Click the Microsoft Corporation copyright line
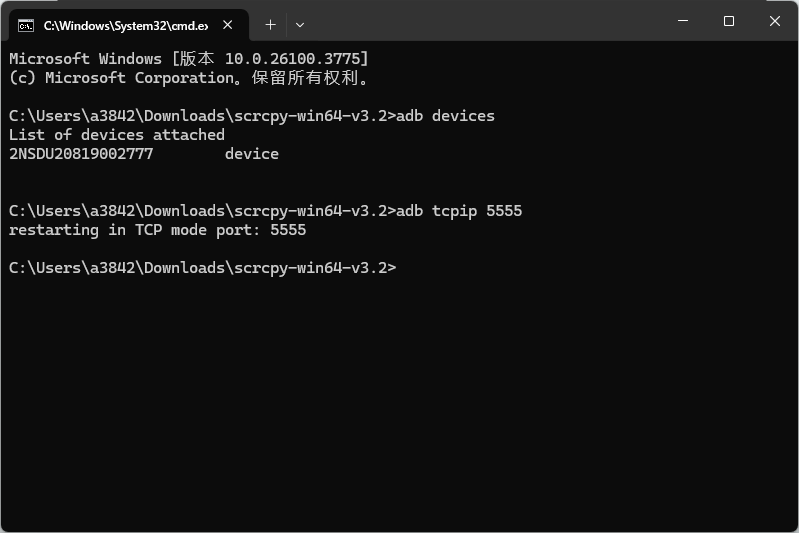The image size is (799, 533). pos(189,78)
